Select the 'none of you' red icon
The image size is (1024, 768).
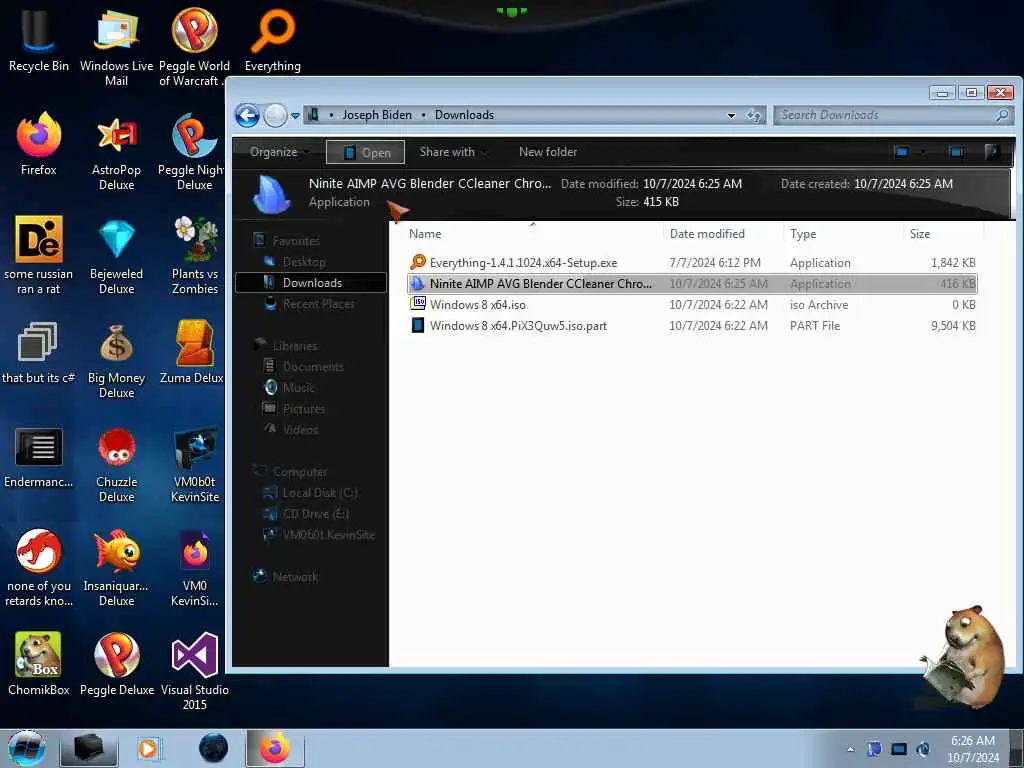coord(39,567)
